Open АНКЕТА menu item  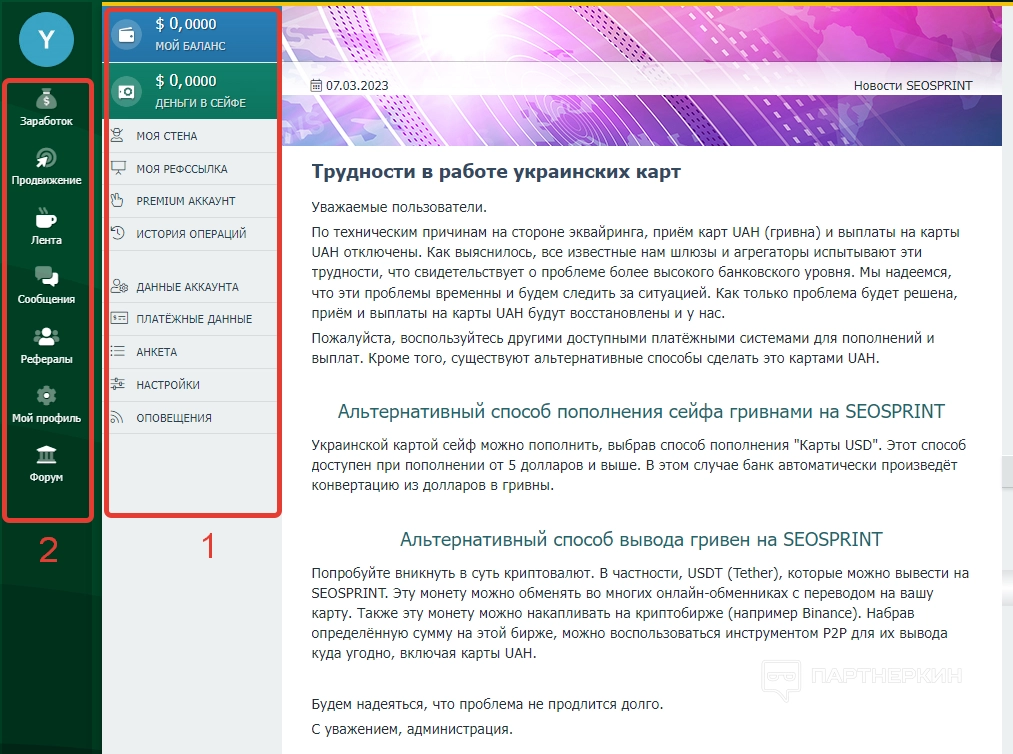pyautogui.click(x=193, y=352)
